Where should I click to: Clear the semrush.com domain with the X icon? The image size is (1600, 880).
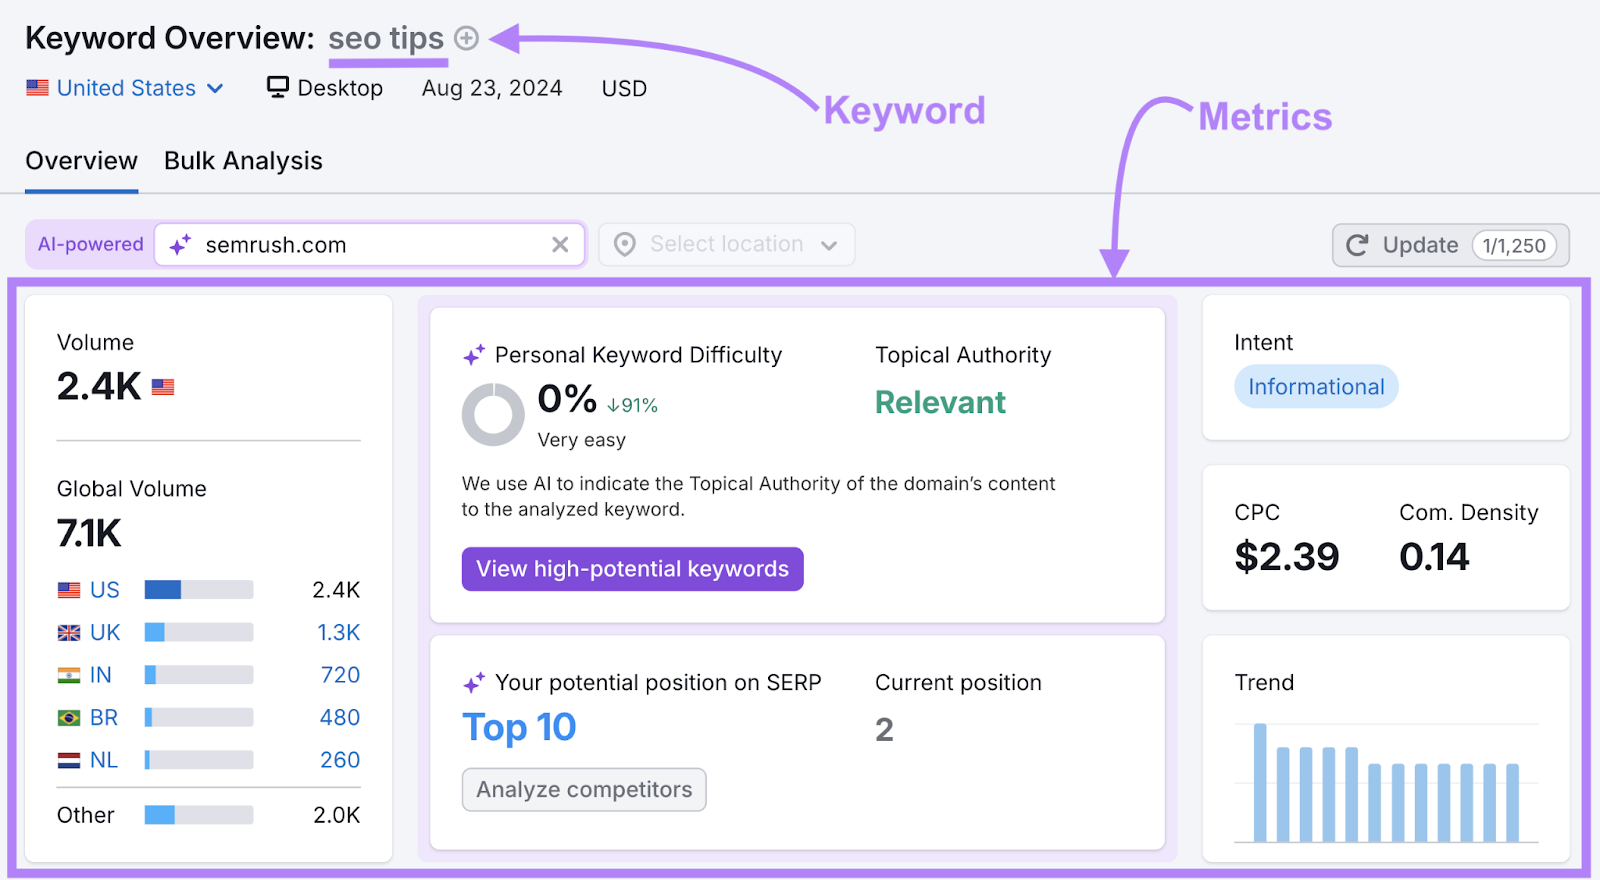[x=560, y=244]
